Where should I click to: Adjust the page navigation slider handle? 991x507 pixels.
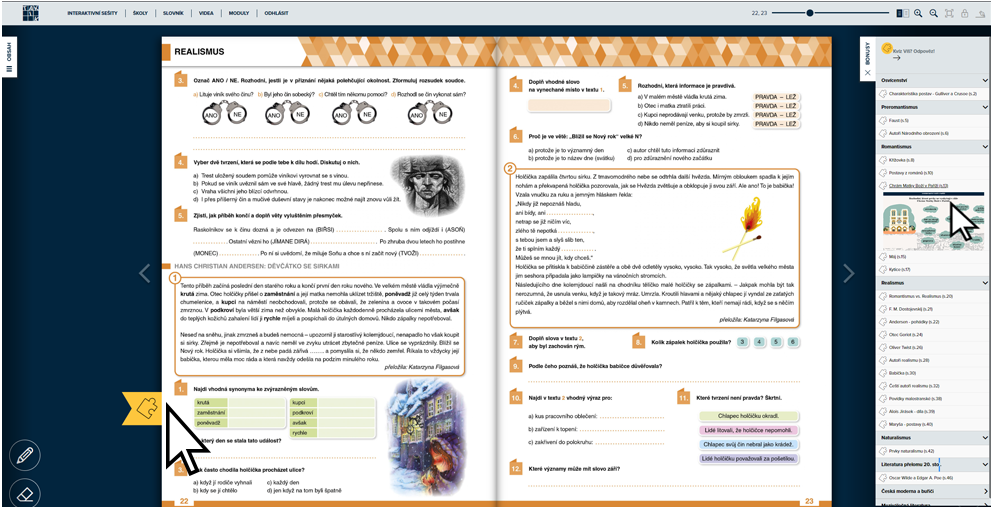tap(810, 13)
